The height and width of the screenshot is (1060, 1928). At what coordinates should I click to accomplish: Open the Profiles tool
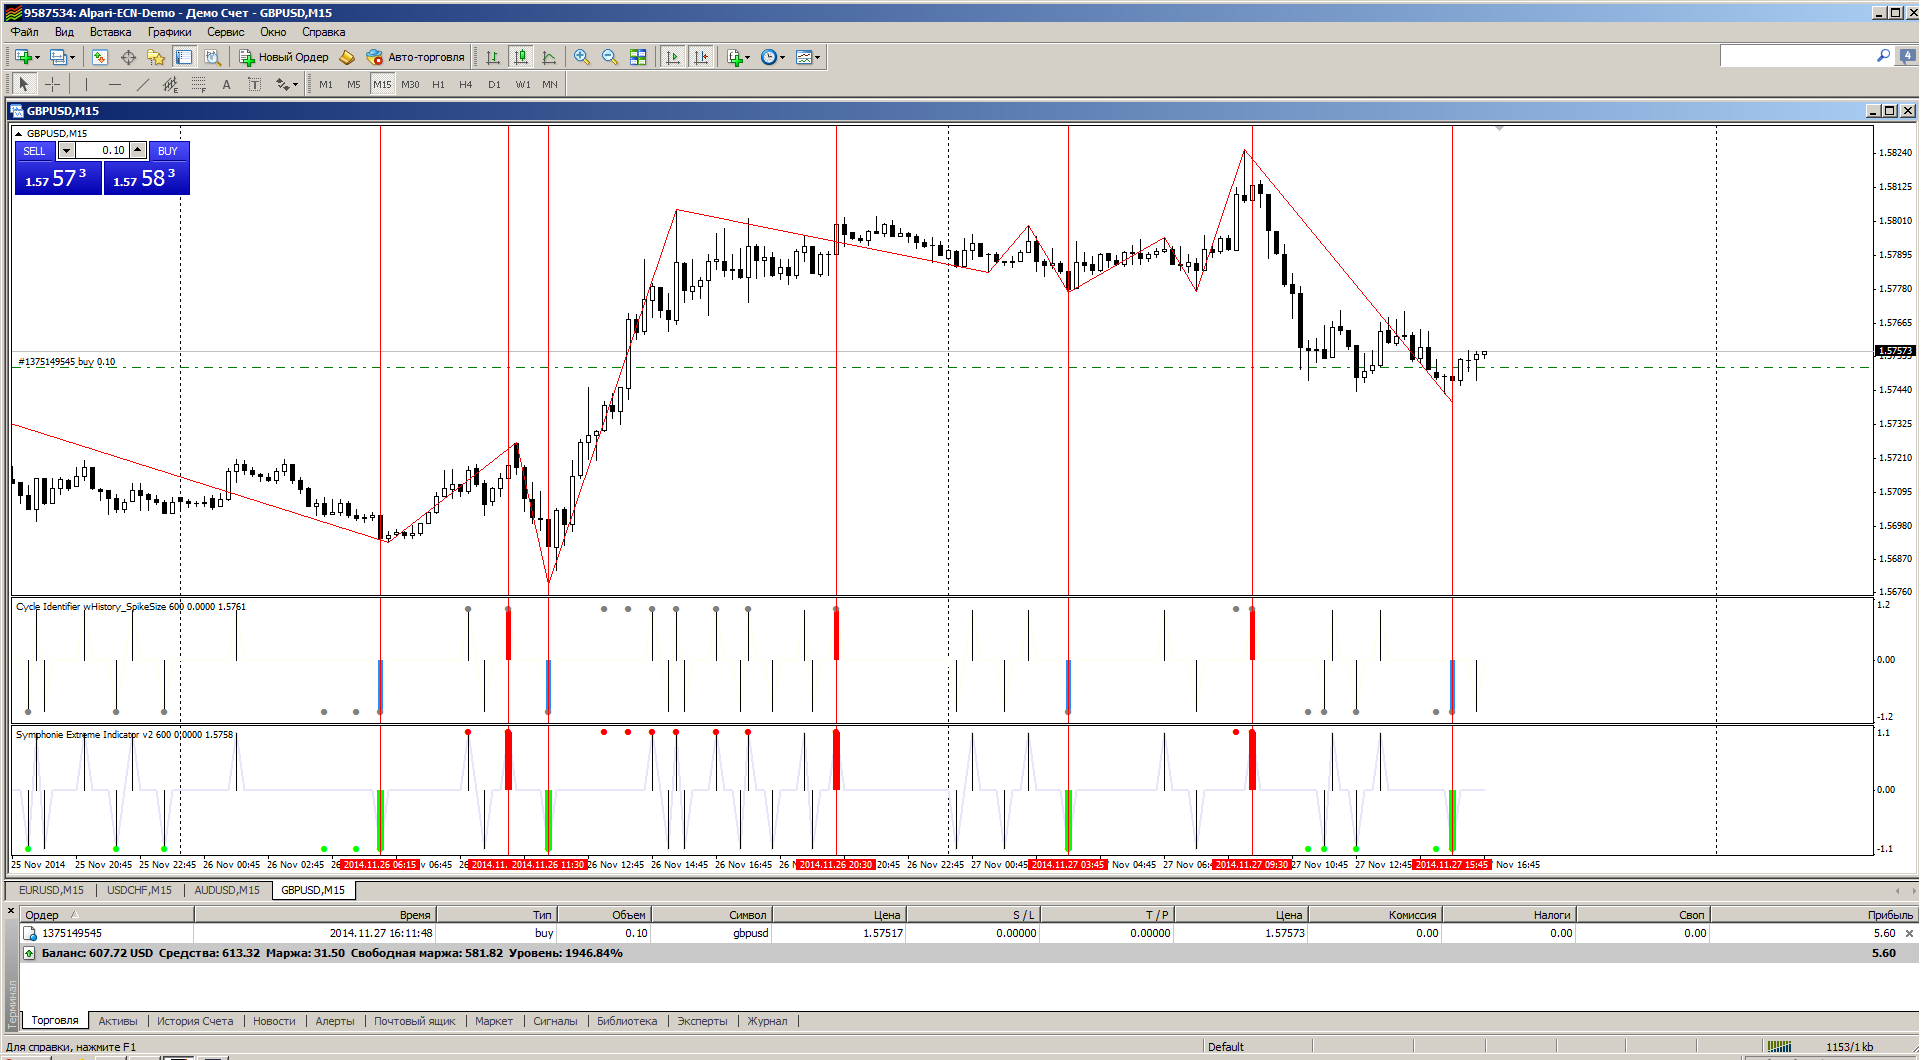[x=58, y=57]
